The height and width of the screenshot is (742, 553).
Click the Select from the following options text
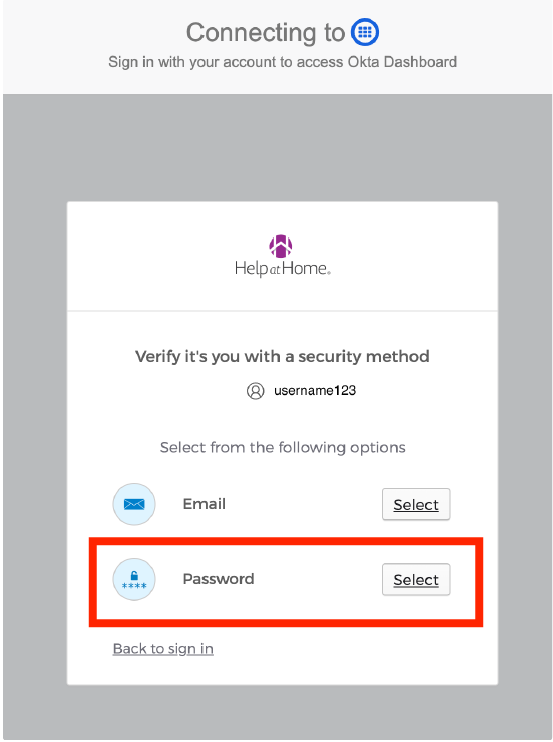[282, 448]
